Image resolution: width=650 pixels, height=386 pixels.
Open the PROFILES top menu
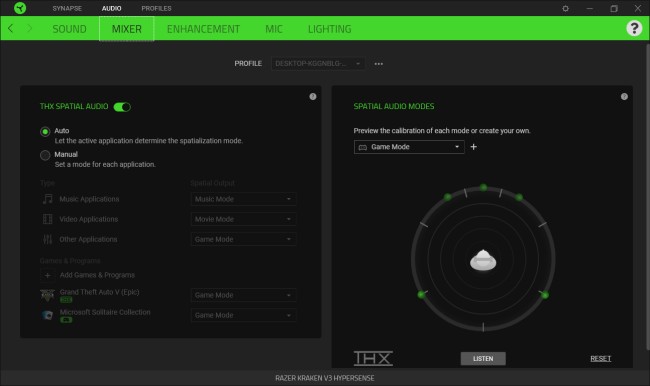coord(156,8)
